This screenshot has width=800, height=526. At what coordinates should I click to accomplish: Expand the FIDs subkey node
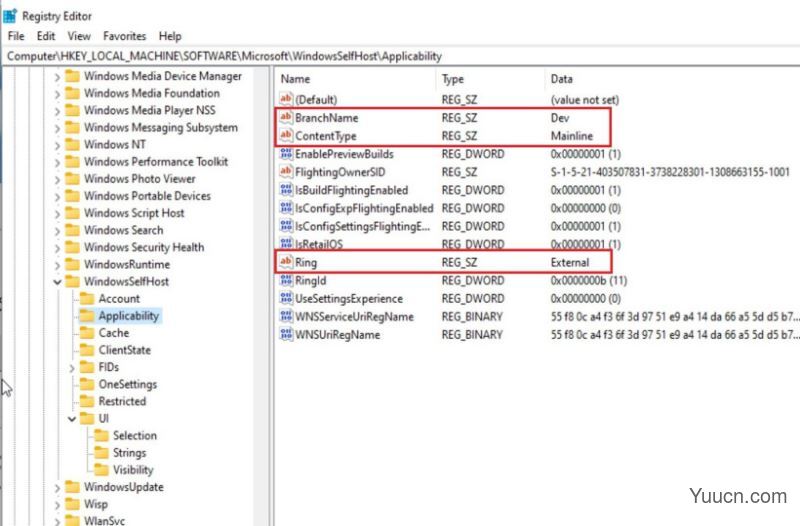71,367
